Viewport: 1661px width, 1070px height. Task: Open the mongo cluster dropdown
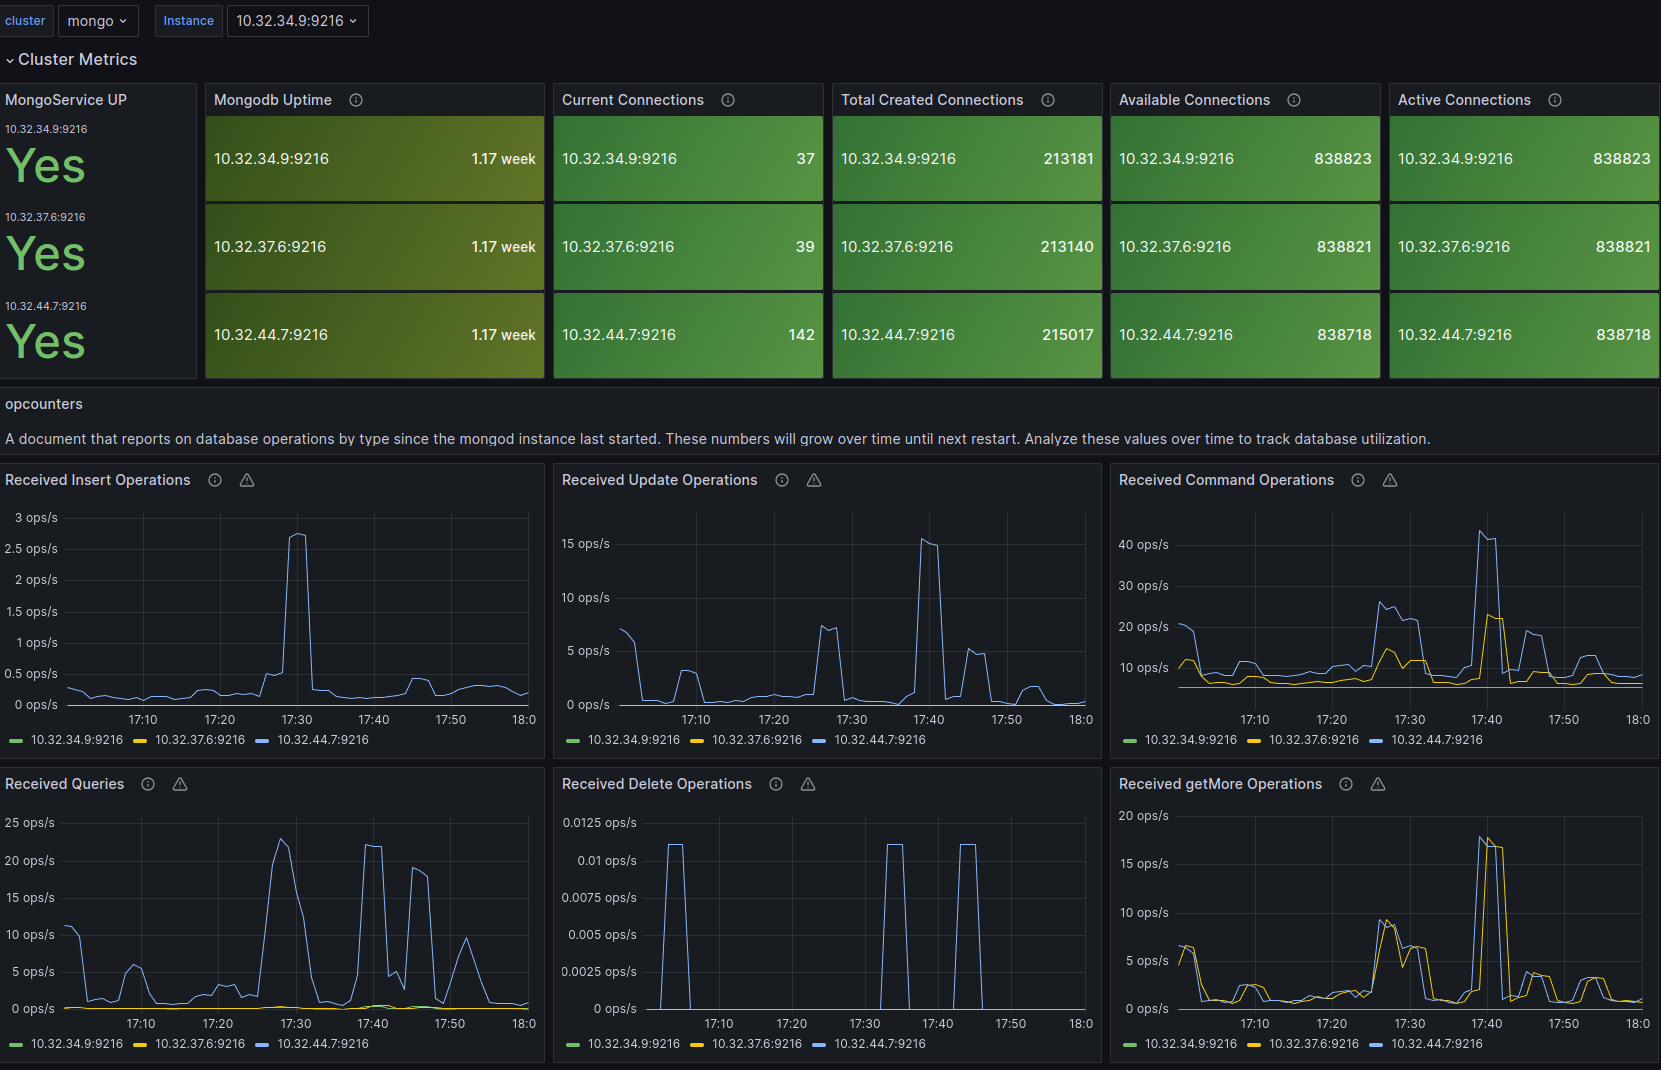(x=98, y=21)
